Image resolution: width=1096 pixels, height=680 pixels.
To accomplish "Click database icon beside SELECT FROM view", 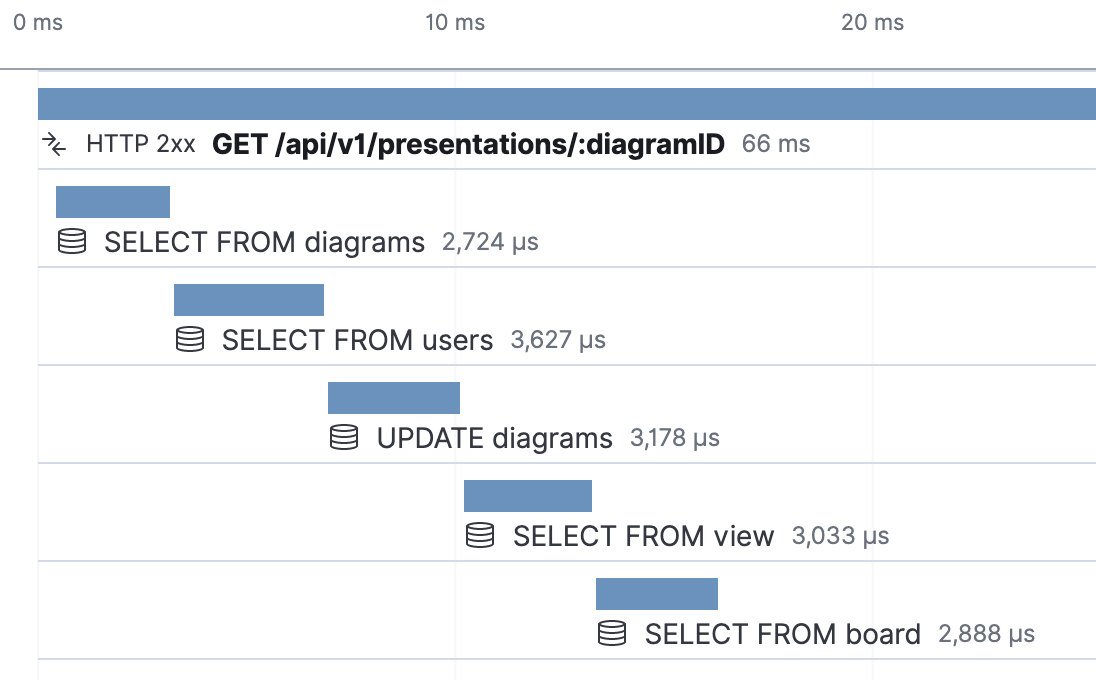I will click(x=480, y=535).
